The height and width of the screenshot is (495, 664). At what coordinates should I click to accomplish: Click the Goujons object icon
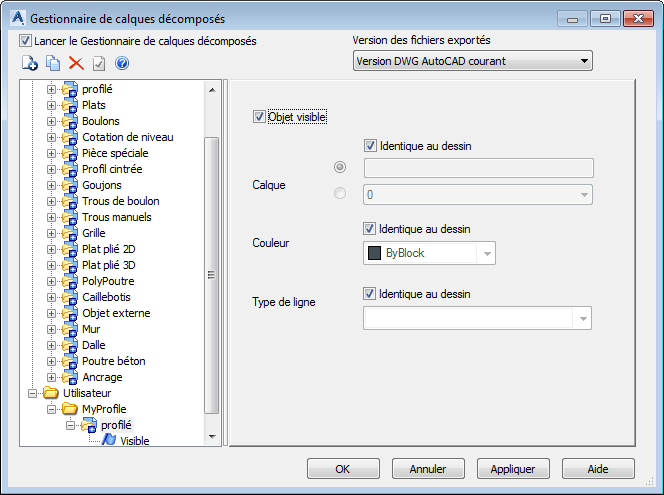pos(70,185)
